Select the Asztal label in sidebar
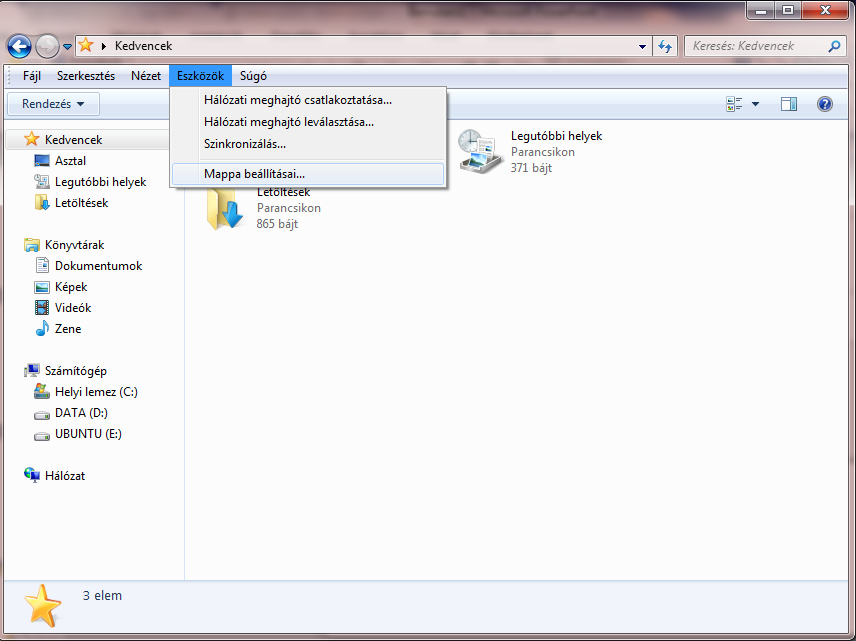This screenshot has height=641, width=856. [70, 161]
